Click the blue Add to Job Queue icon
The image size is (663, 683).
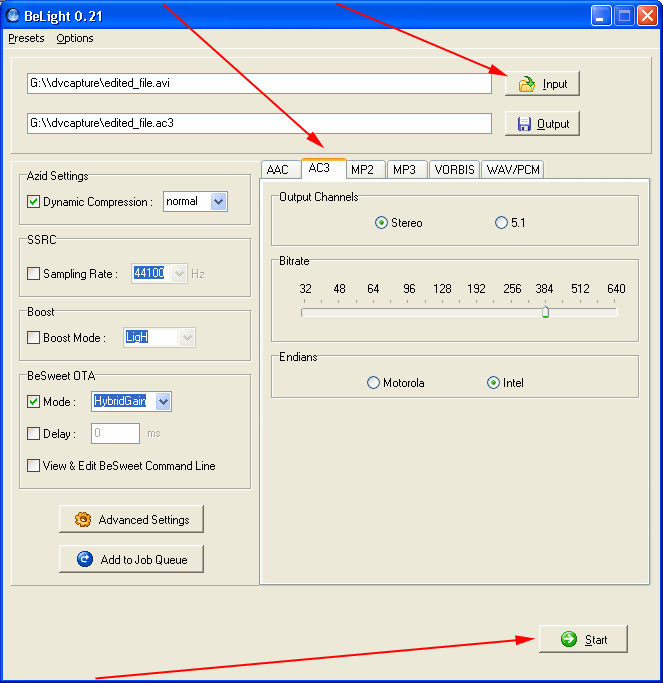tap(84, 559)
